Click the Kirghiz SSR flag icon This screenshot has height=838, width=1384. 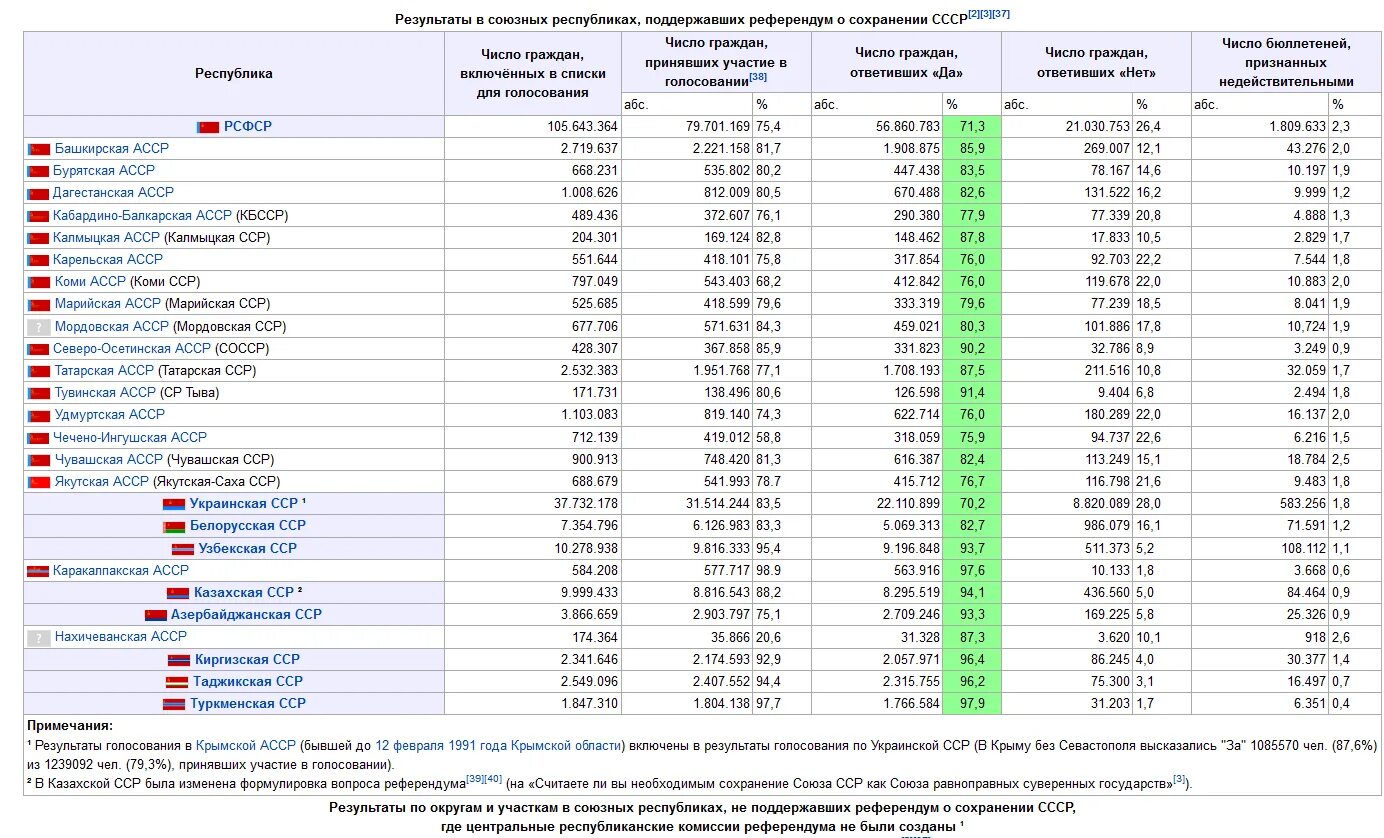(x=178, y=660)
